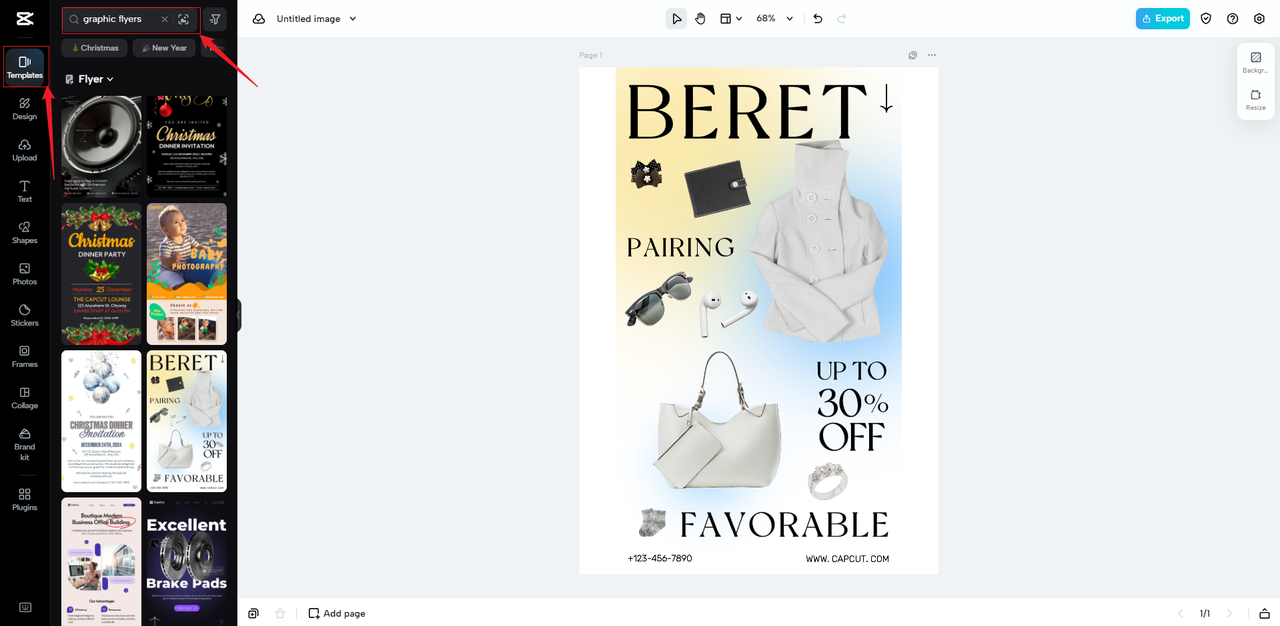Choose the Excellent Brake Pads template
The height and width of the screenshot is (626, 1280).
[187, 561]
